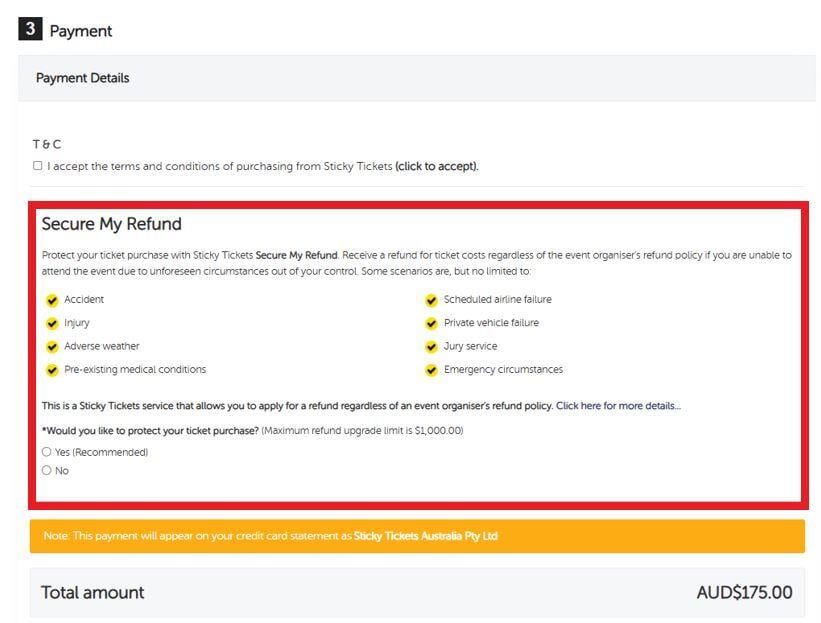This screenshot has width=821, height=623.
Task: Click the checkmark next to Private vehicle failure
Action: tap(432, 323)
